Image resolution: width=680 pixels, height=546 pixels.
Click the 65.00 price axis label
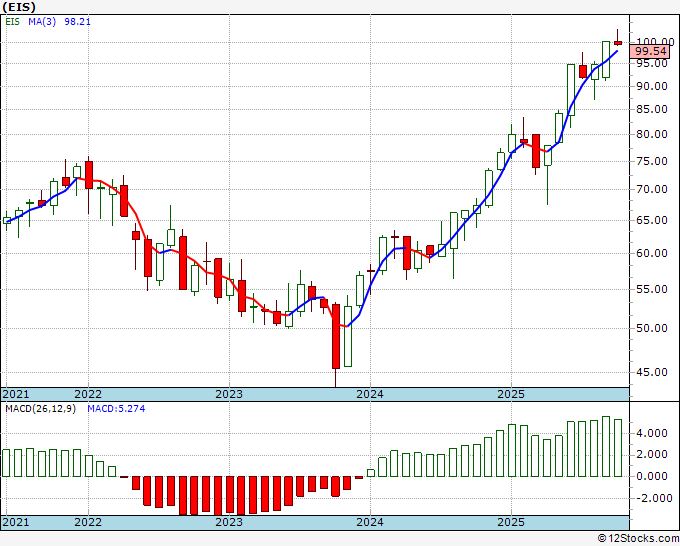[652, 220]
